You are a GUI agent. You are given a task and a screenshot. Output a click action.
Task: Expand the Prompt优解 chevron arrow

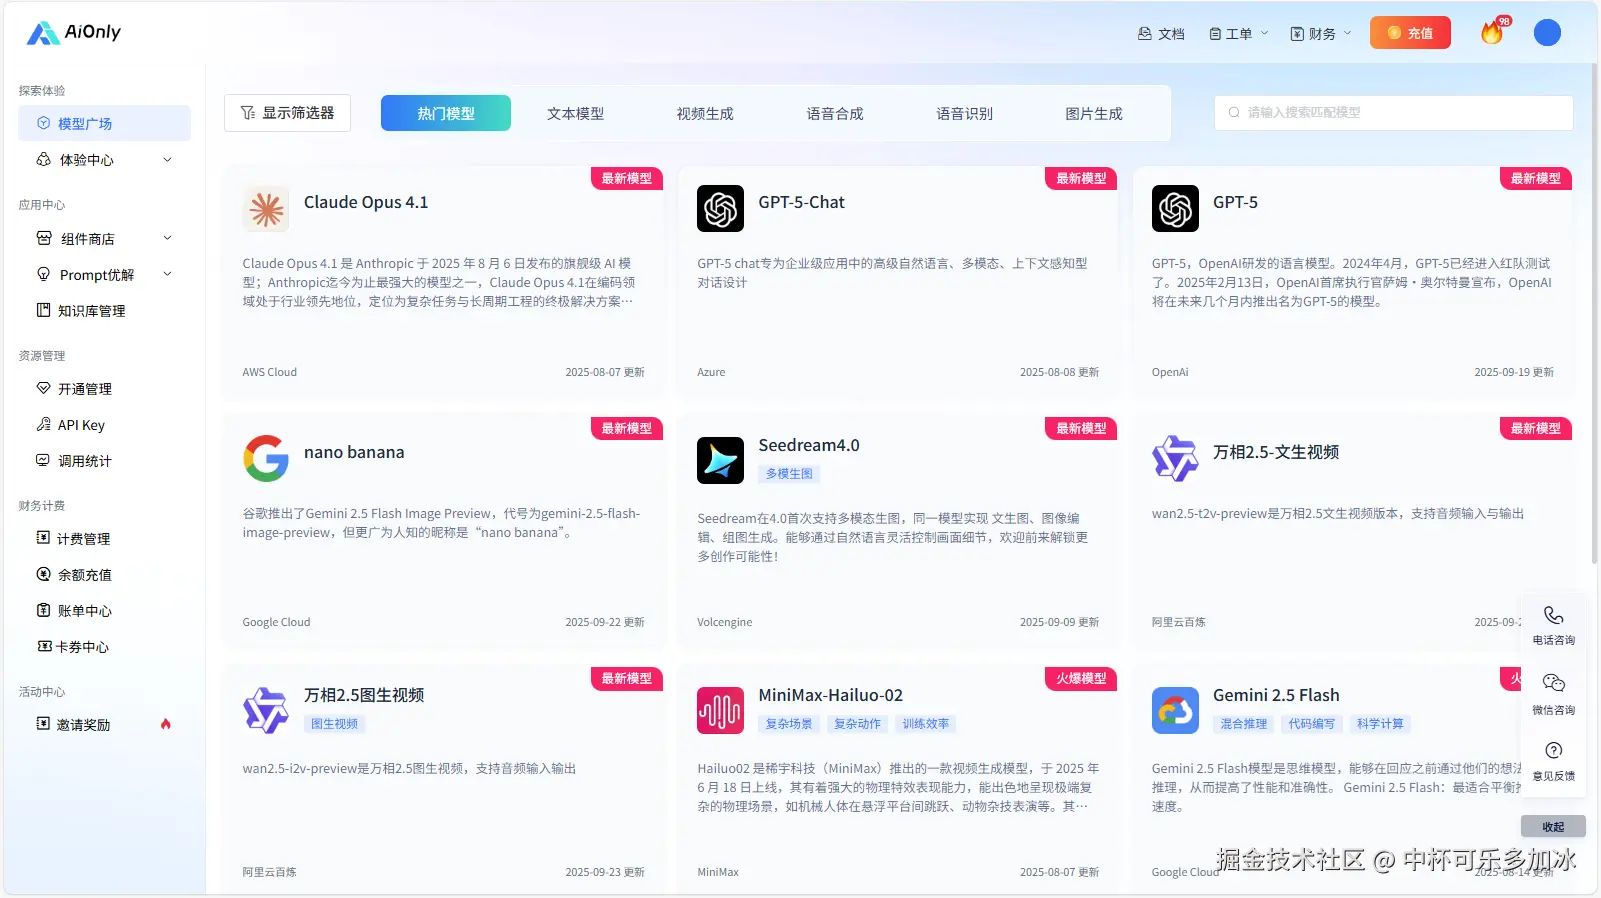(x=167, y=274)
